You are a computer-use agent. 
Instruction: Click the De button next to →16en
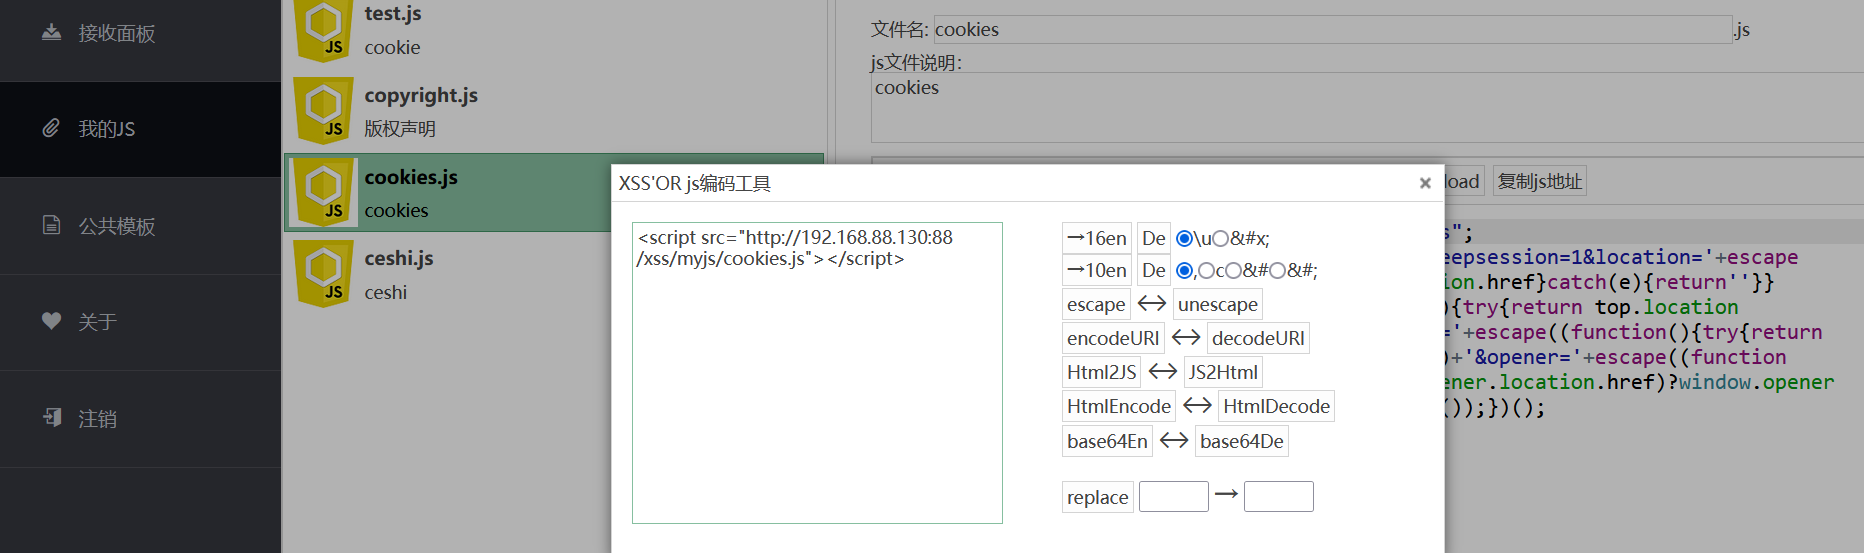(x=1154, y=238)
